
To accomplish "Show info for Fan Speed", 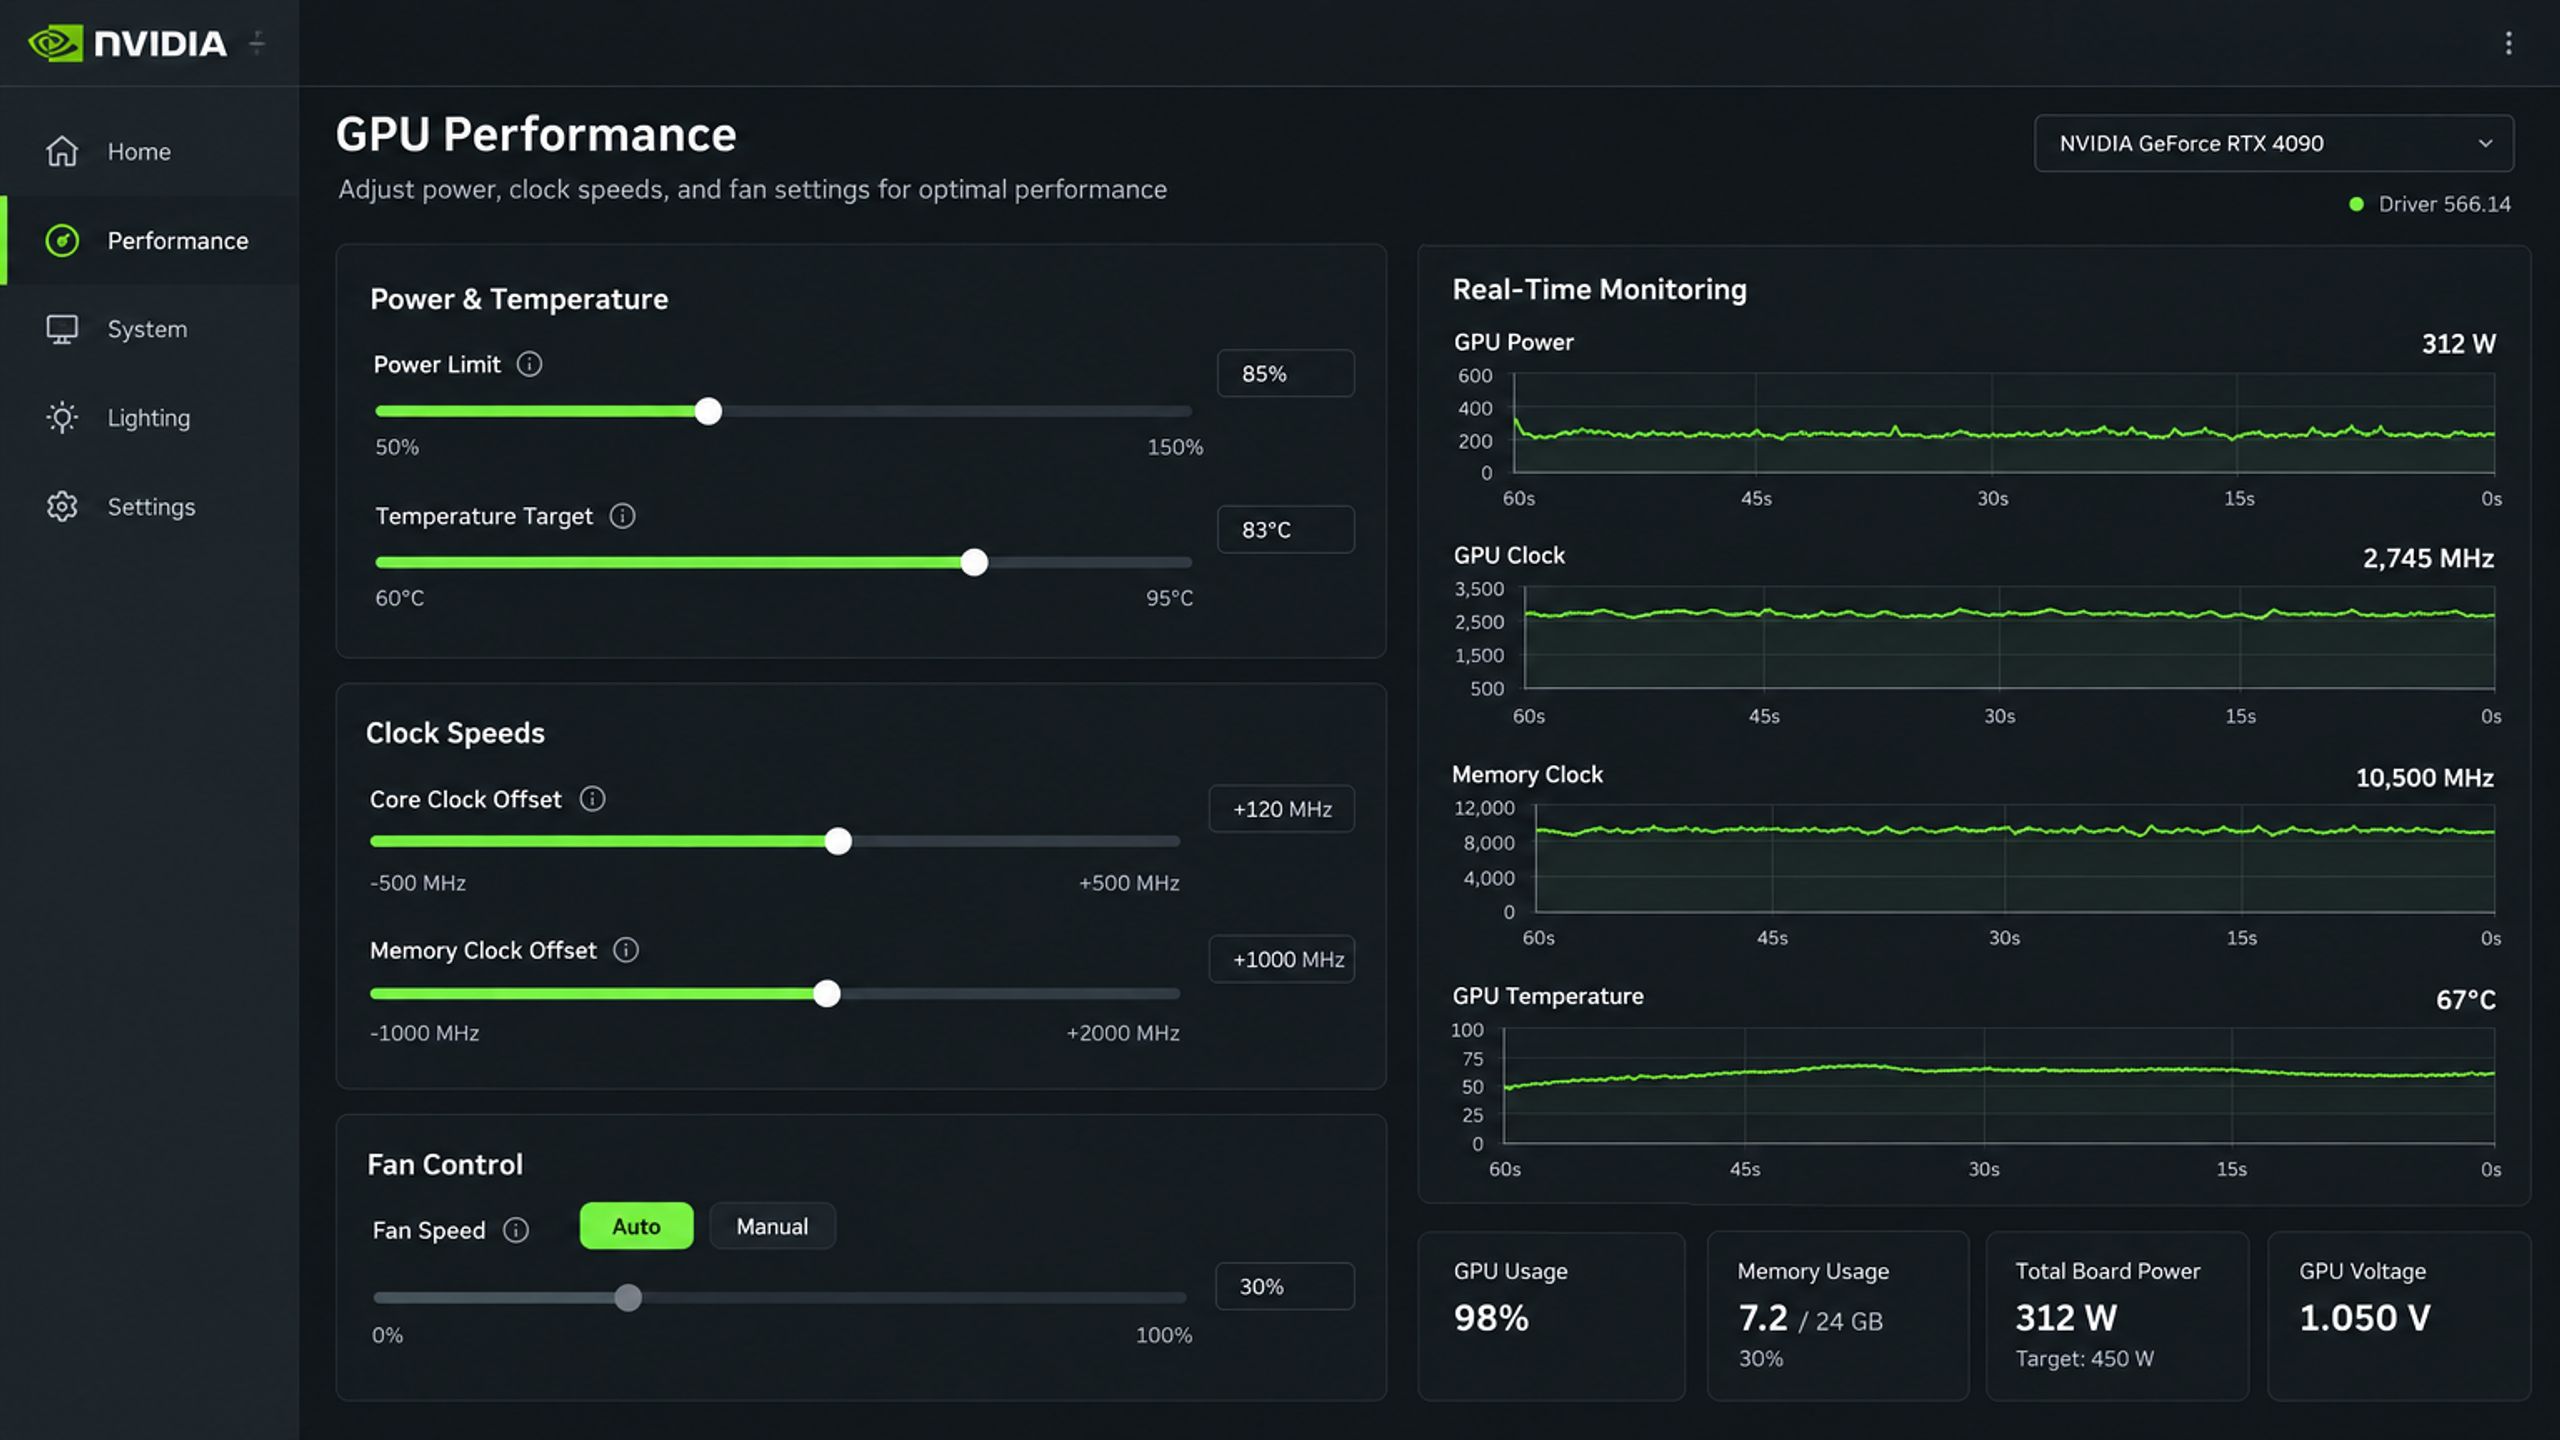I will pos(516,1230).
